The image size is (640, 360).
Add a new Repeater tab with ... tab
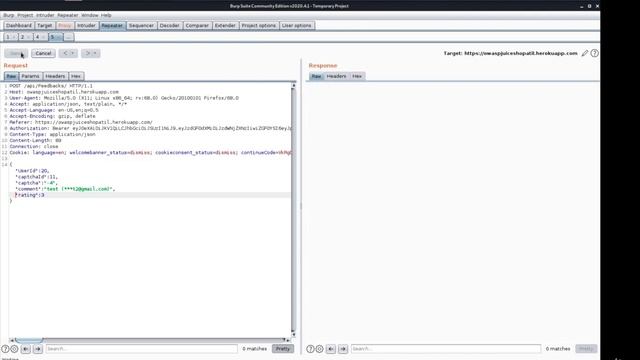pyautogui.click(x=69, y=37)
